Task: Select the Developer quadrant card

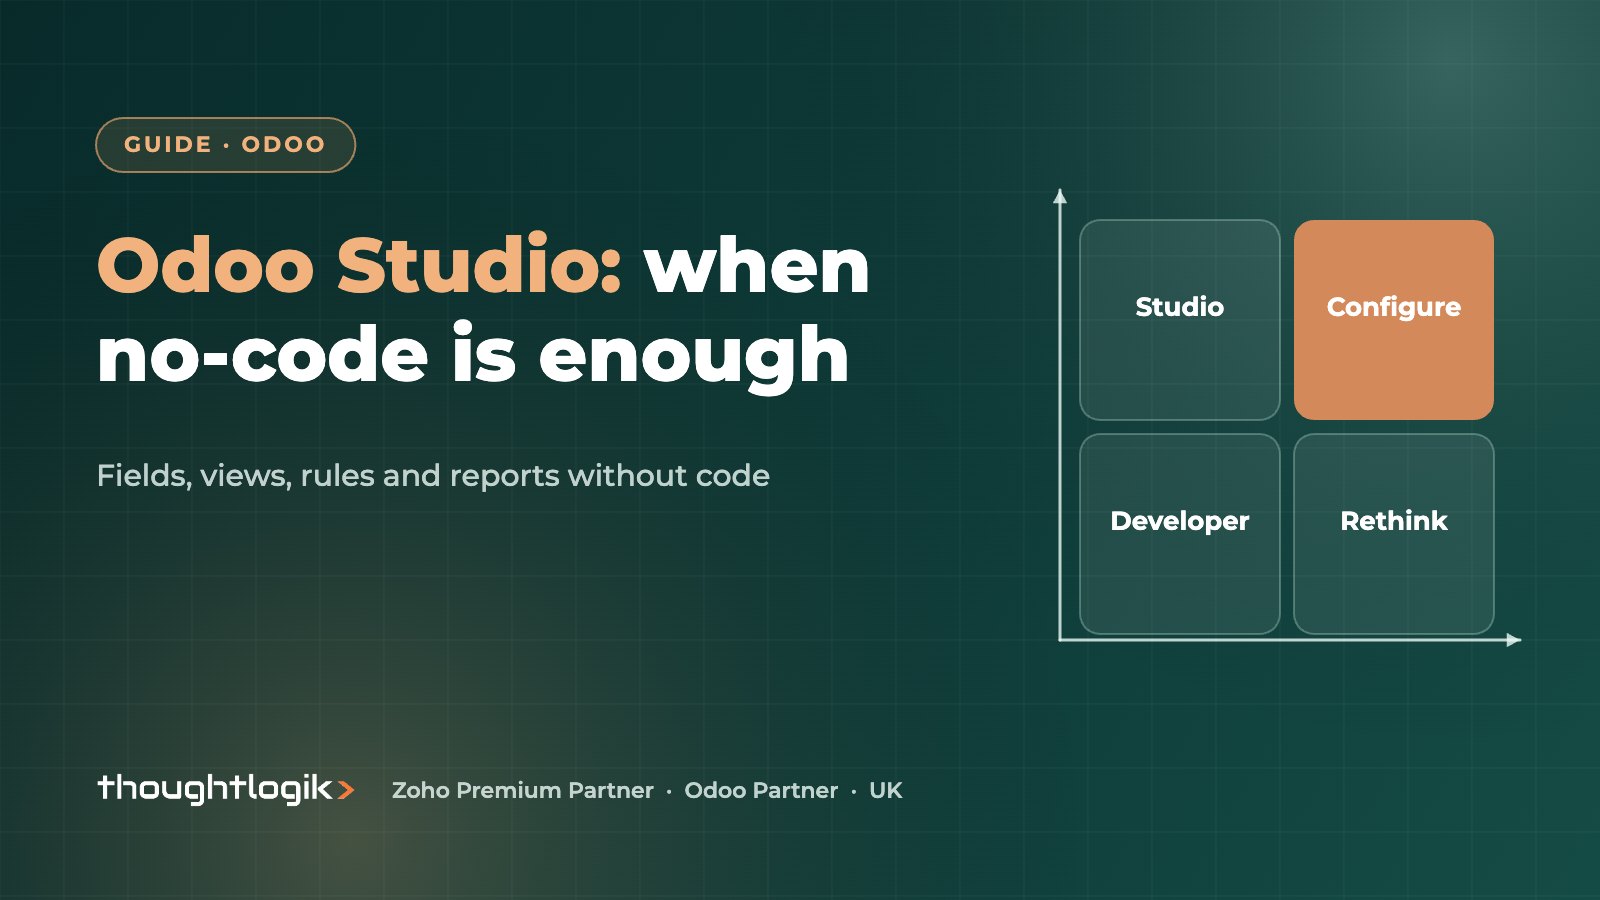Action: pos(1180,534)
